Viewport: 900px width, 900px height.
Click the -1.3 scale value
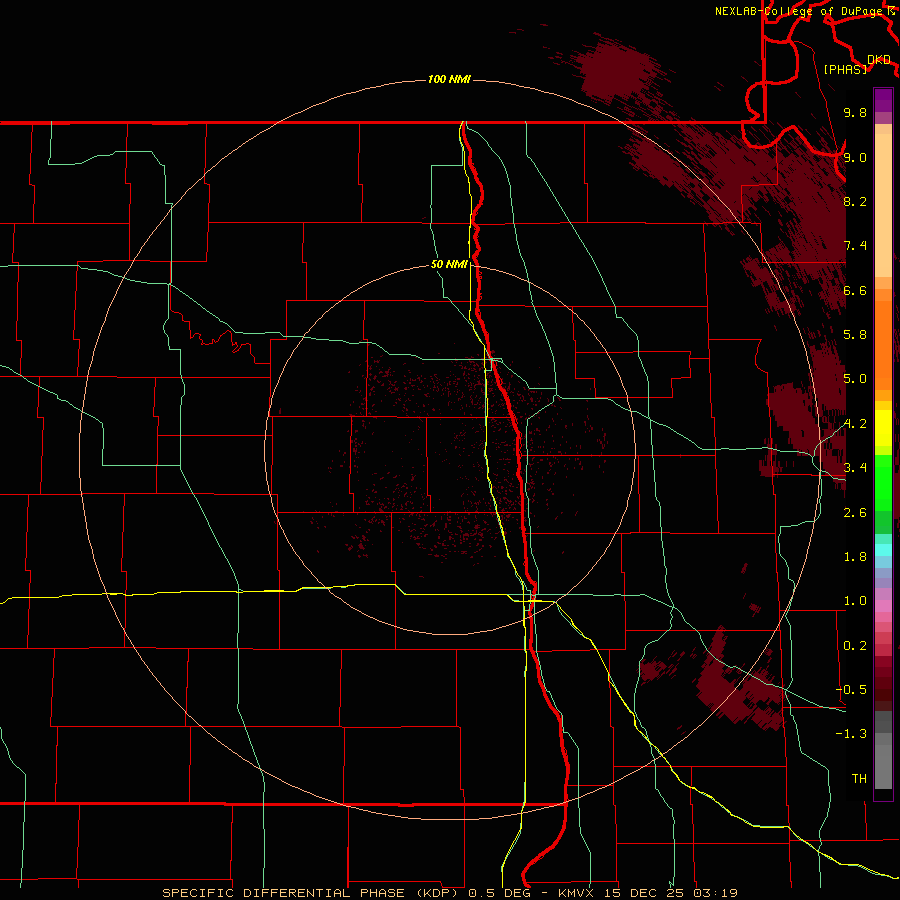[851, 734]
